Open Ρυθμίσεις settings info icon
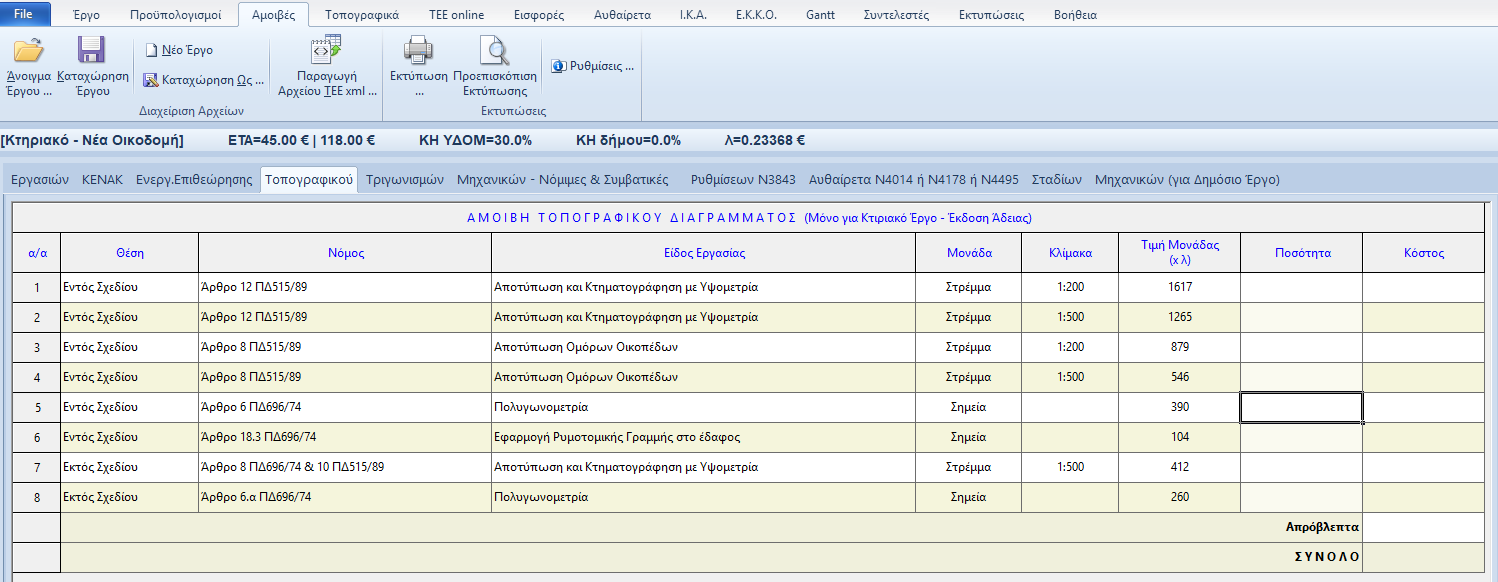 pyautogui.click(x=558, y=66)
